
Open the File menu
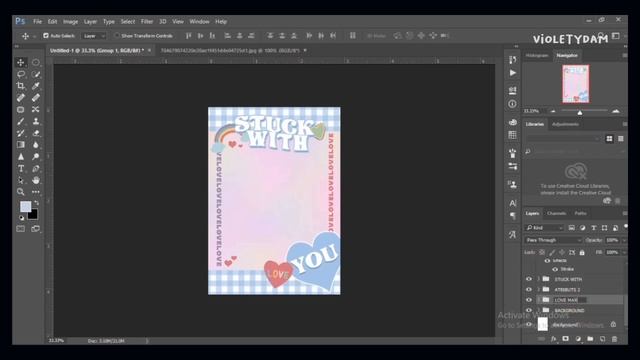tap(38, 22)
